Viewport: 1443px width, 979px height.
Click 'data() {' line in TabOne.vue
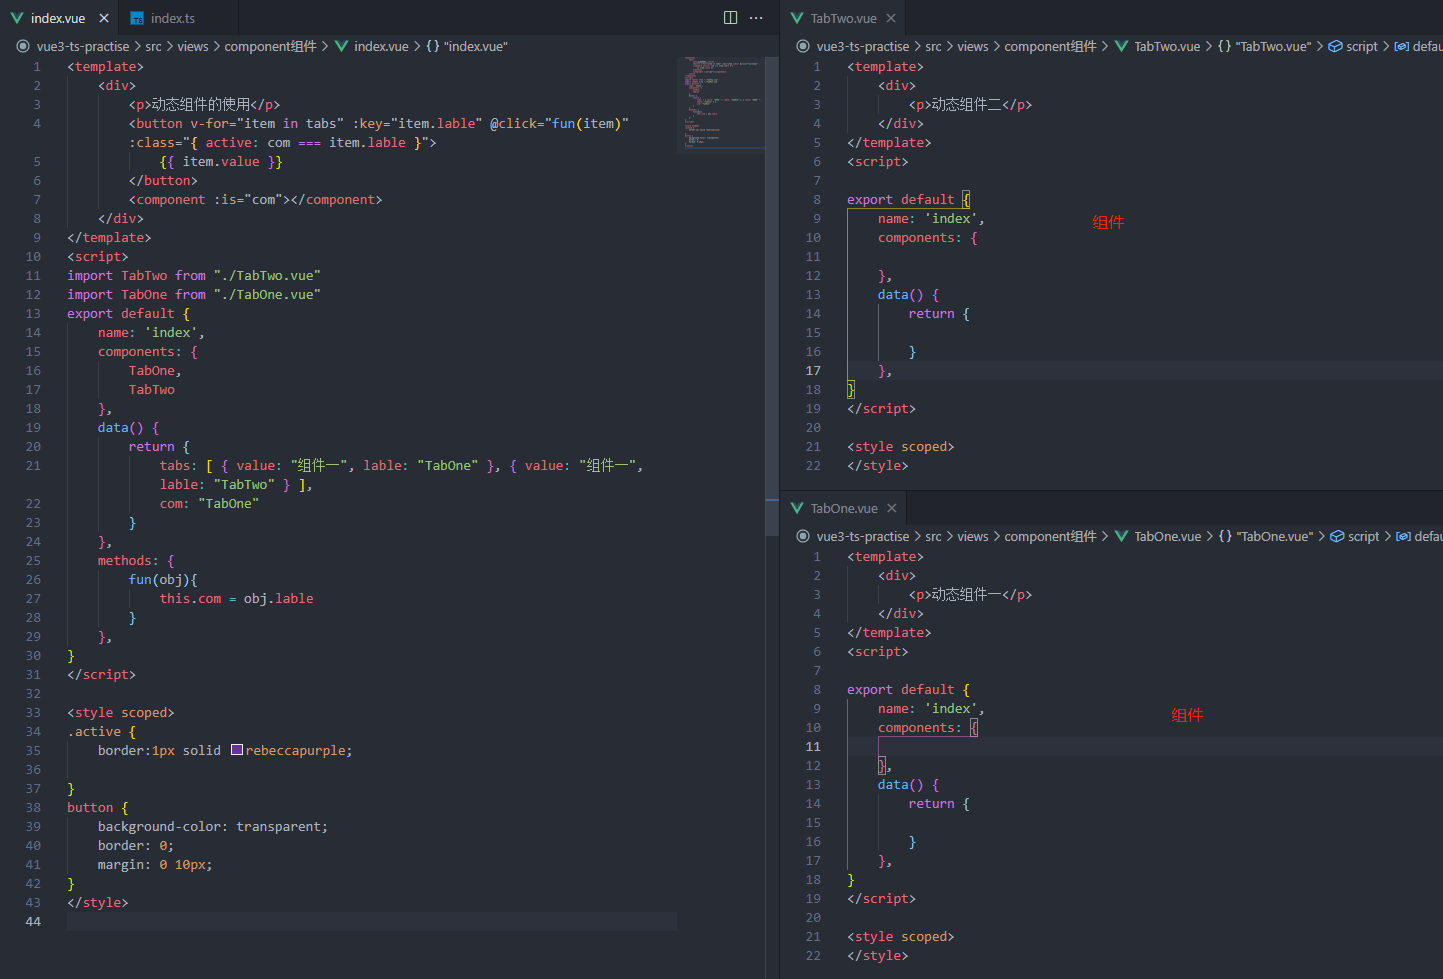(x=909, y=784)
